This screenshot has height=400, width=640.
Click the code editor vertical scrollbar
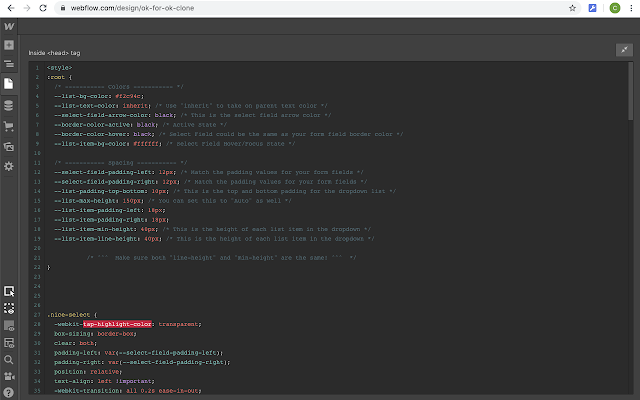[631, 91]
